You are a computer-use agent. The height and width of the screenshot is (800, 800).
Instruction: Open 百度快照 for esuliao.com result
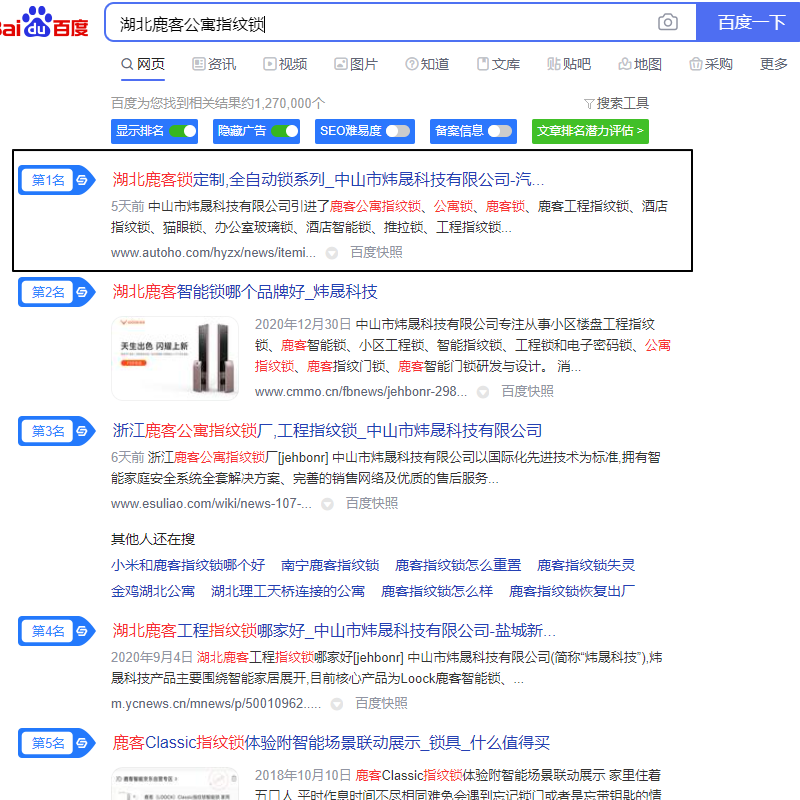pyautogui.click(x=372, y=504)
